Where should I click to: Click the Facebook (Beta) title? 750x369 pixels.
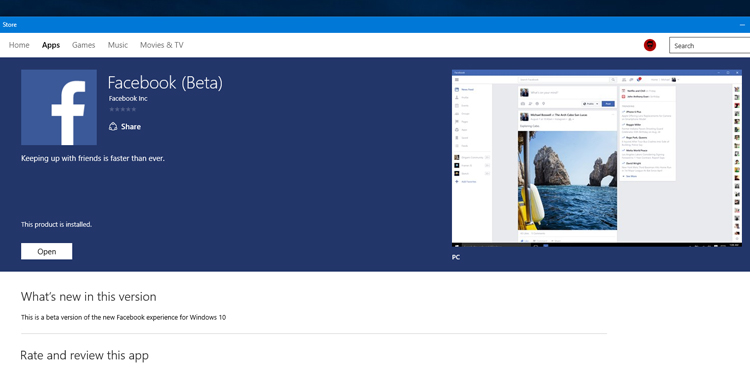[x=165, y=83]
